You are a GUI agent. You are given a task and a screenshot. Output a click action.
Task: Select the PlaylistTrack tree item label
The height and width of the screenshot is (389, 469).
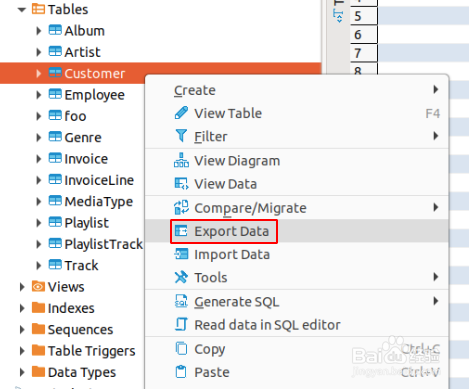104,244
